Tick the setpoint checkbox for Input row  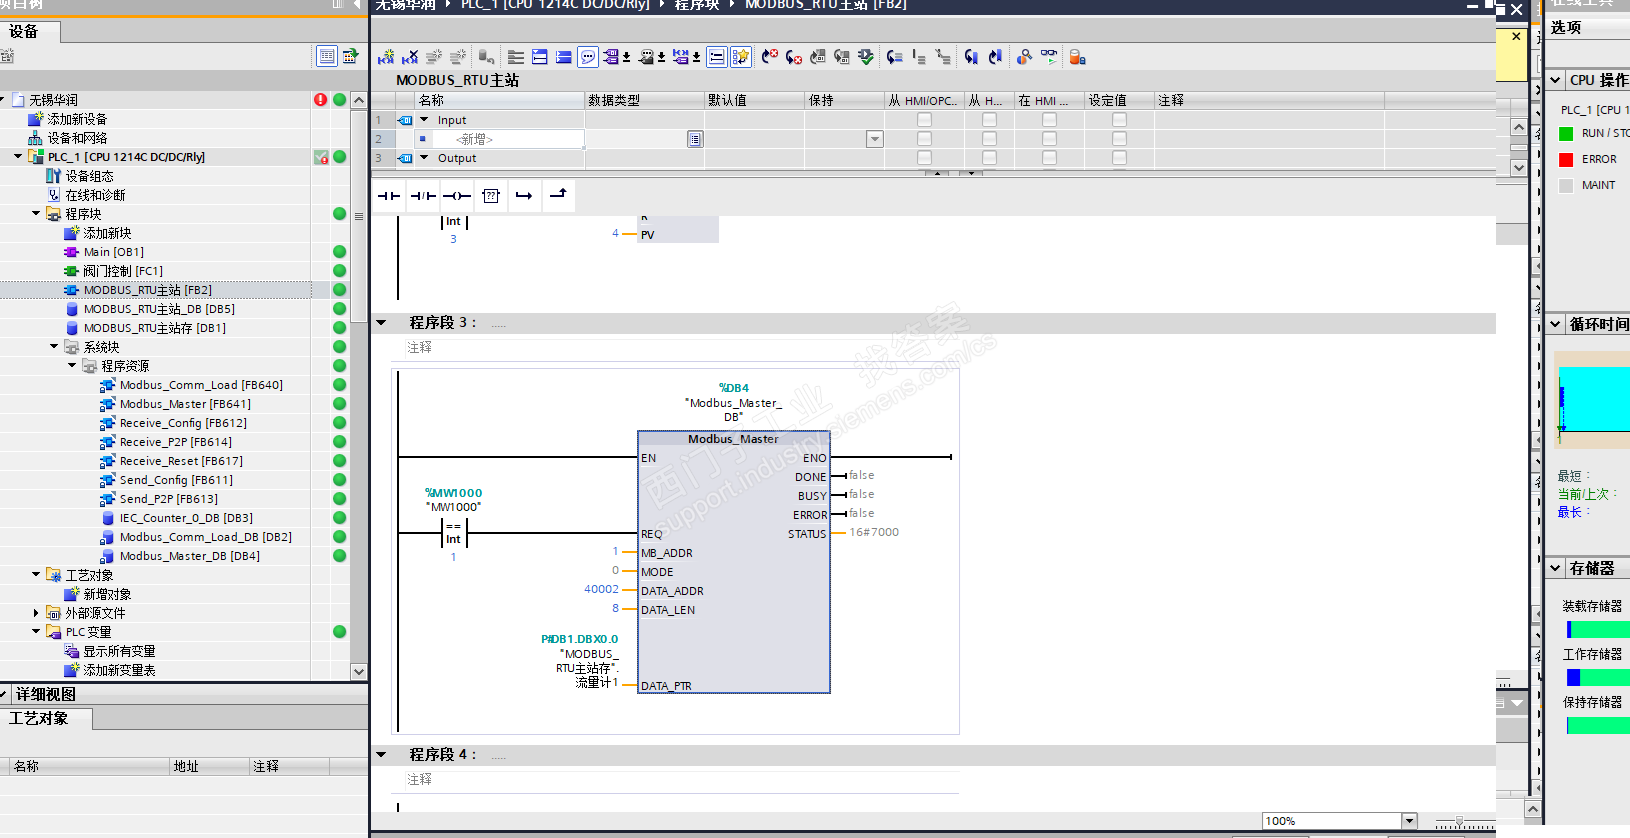coord(1119,120)
